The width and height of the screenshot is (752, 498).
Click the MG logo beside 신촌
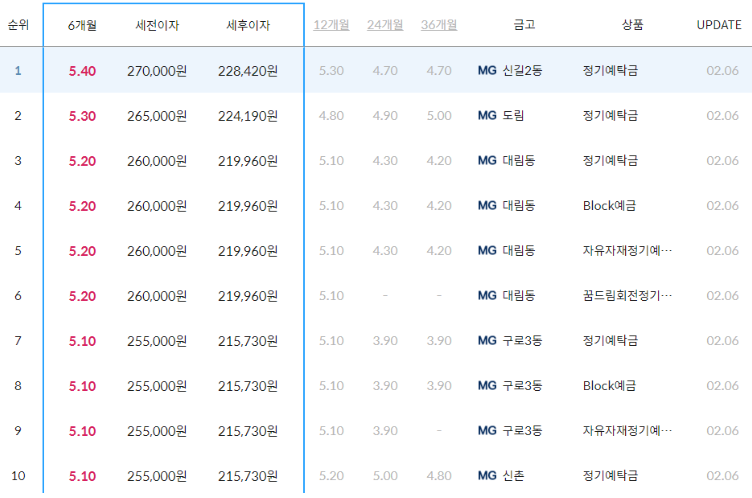[487, 475]
